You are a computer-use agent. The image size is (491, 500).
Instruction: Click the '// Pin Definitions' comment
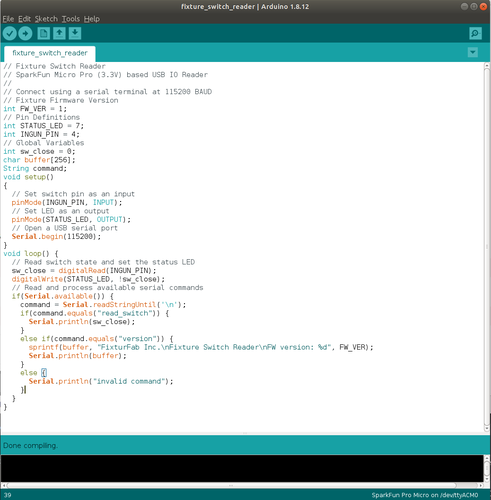[42, 117]
